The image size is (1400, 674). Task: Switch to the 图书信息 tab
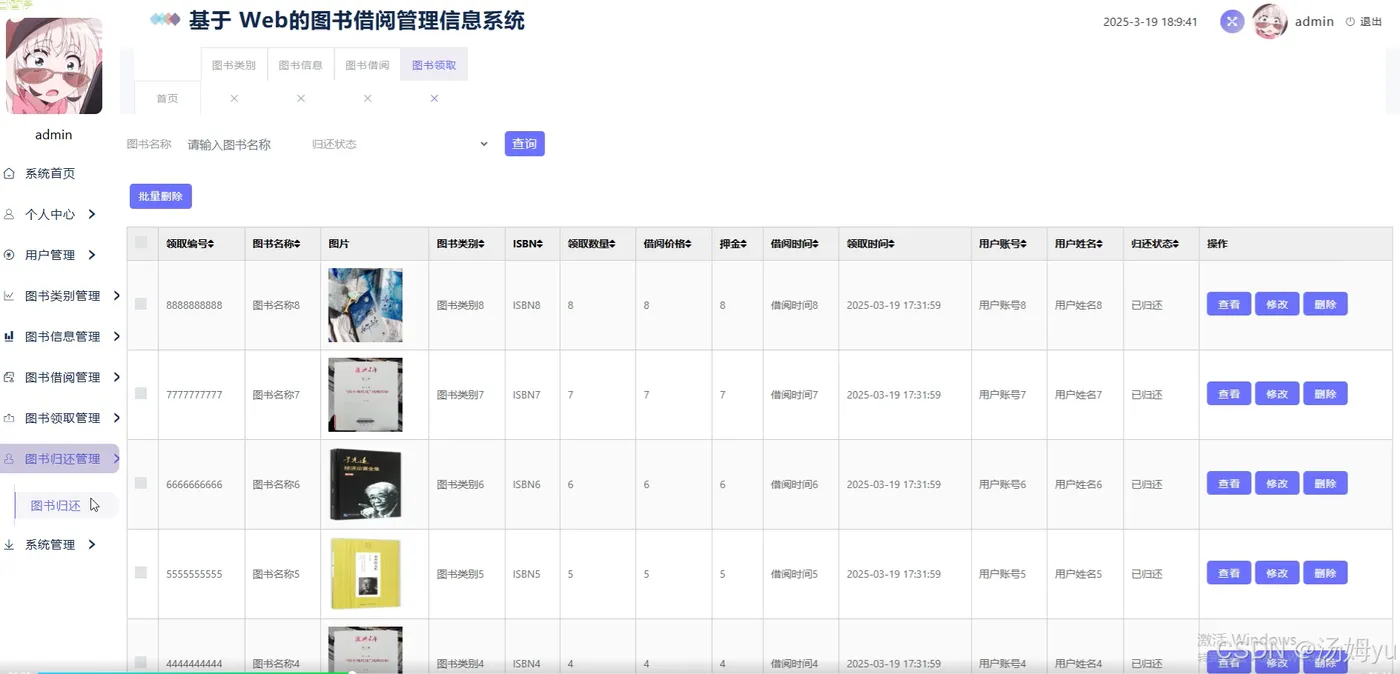click(300, 65)
